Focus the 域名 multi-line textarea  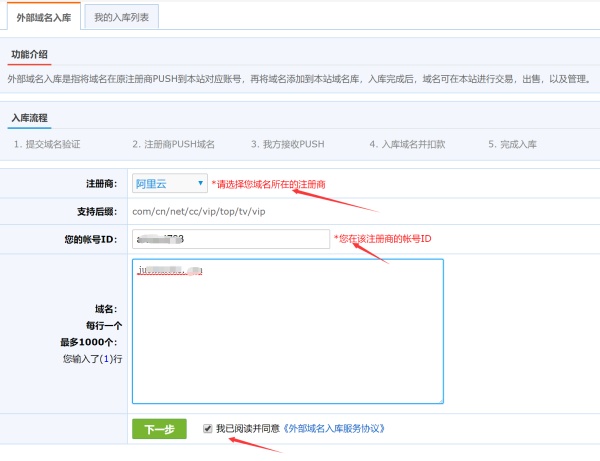(x=288, y=331)
